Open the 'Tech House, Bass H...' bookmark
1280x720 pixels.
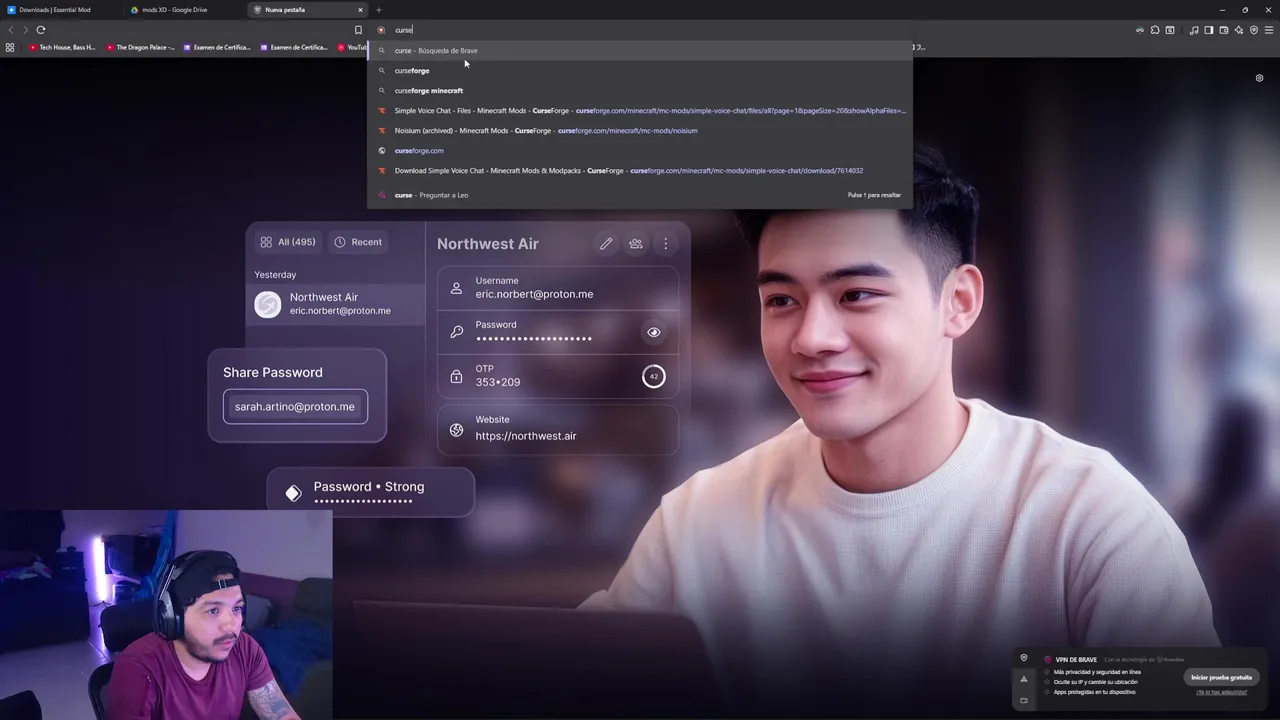click(62, 47)
